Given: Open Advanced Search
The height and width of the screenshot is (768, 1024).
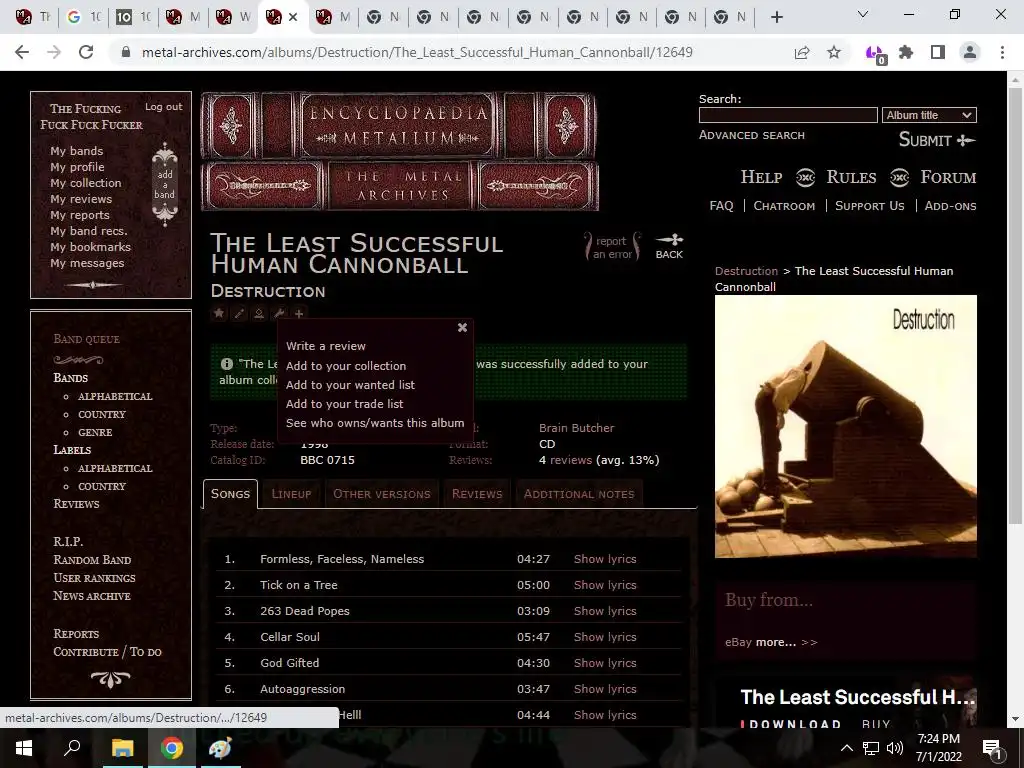Looking at the screenshot, I should pos(752,135).
